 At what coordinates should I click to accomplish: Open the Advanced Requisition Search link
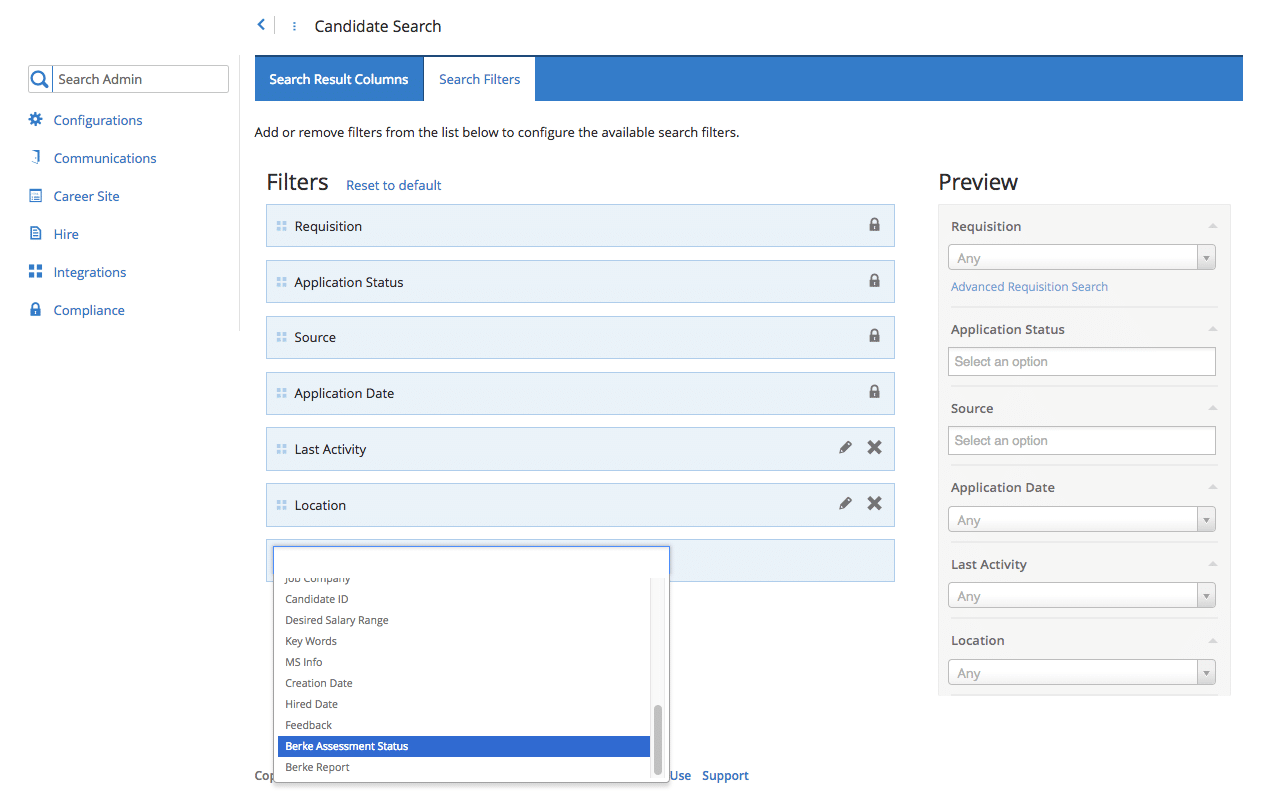point(1029,286)
